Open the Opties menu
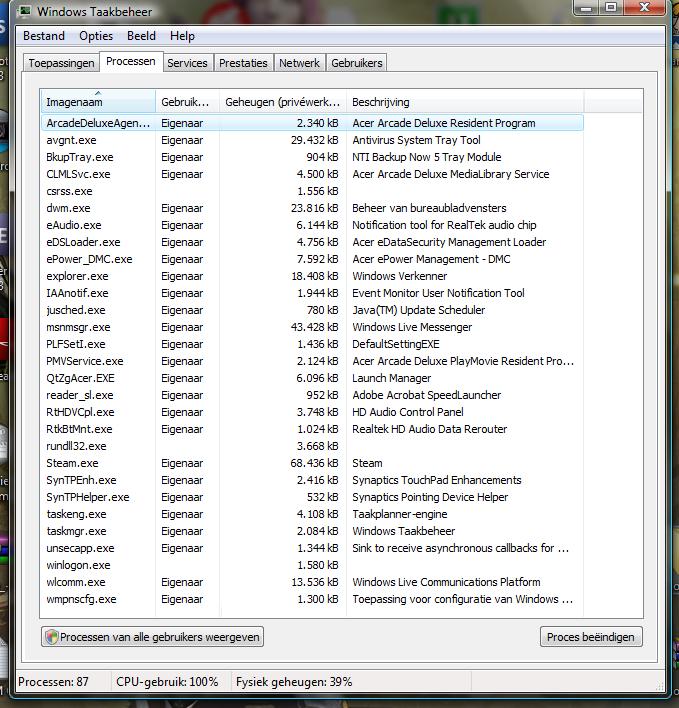Image resolution: width=679 pixels, height=708 pixels. [x=96, y=36]
